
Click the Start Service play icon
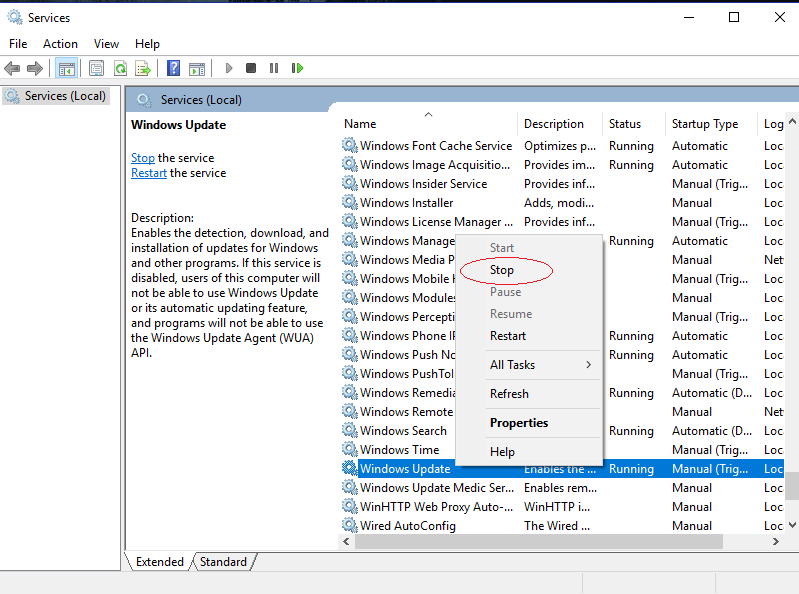[229, 68]
